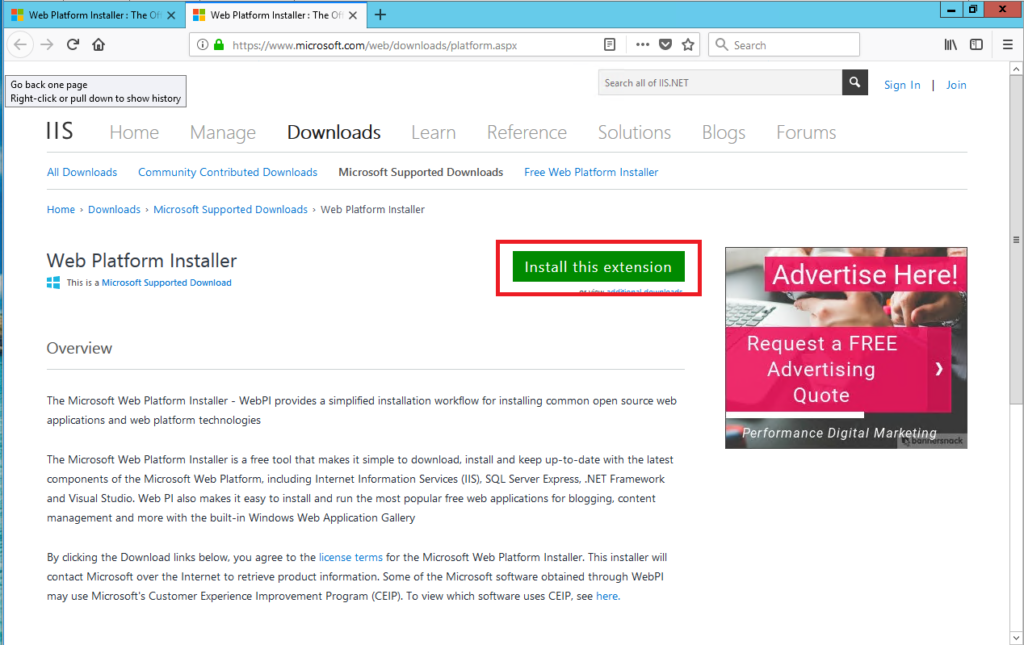Open the browser home page
Viewport: 1024px width, 645px height.
[x=98, y=44]
